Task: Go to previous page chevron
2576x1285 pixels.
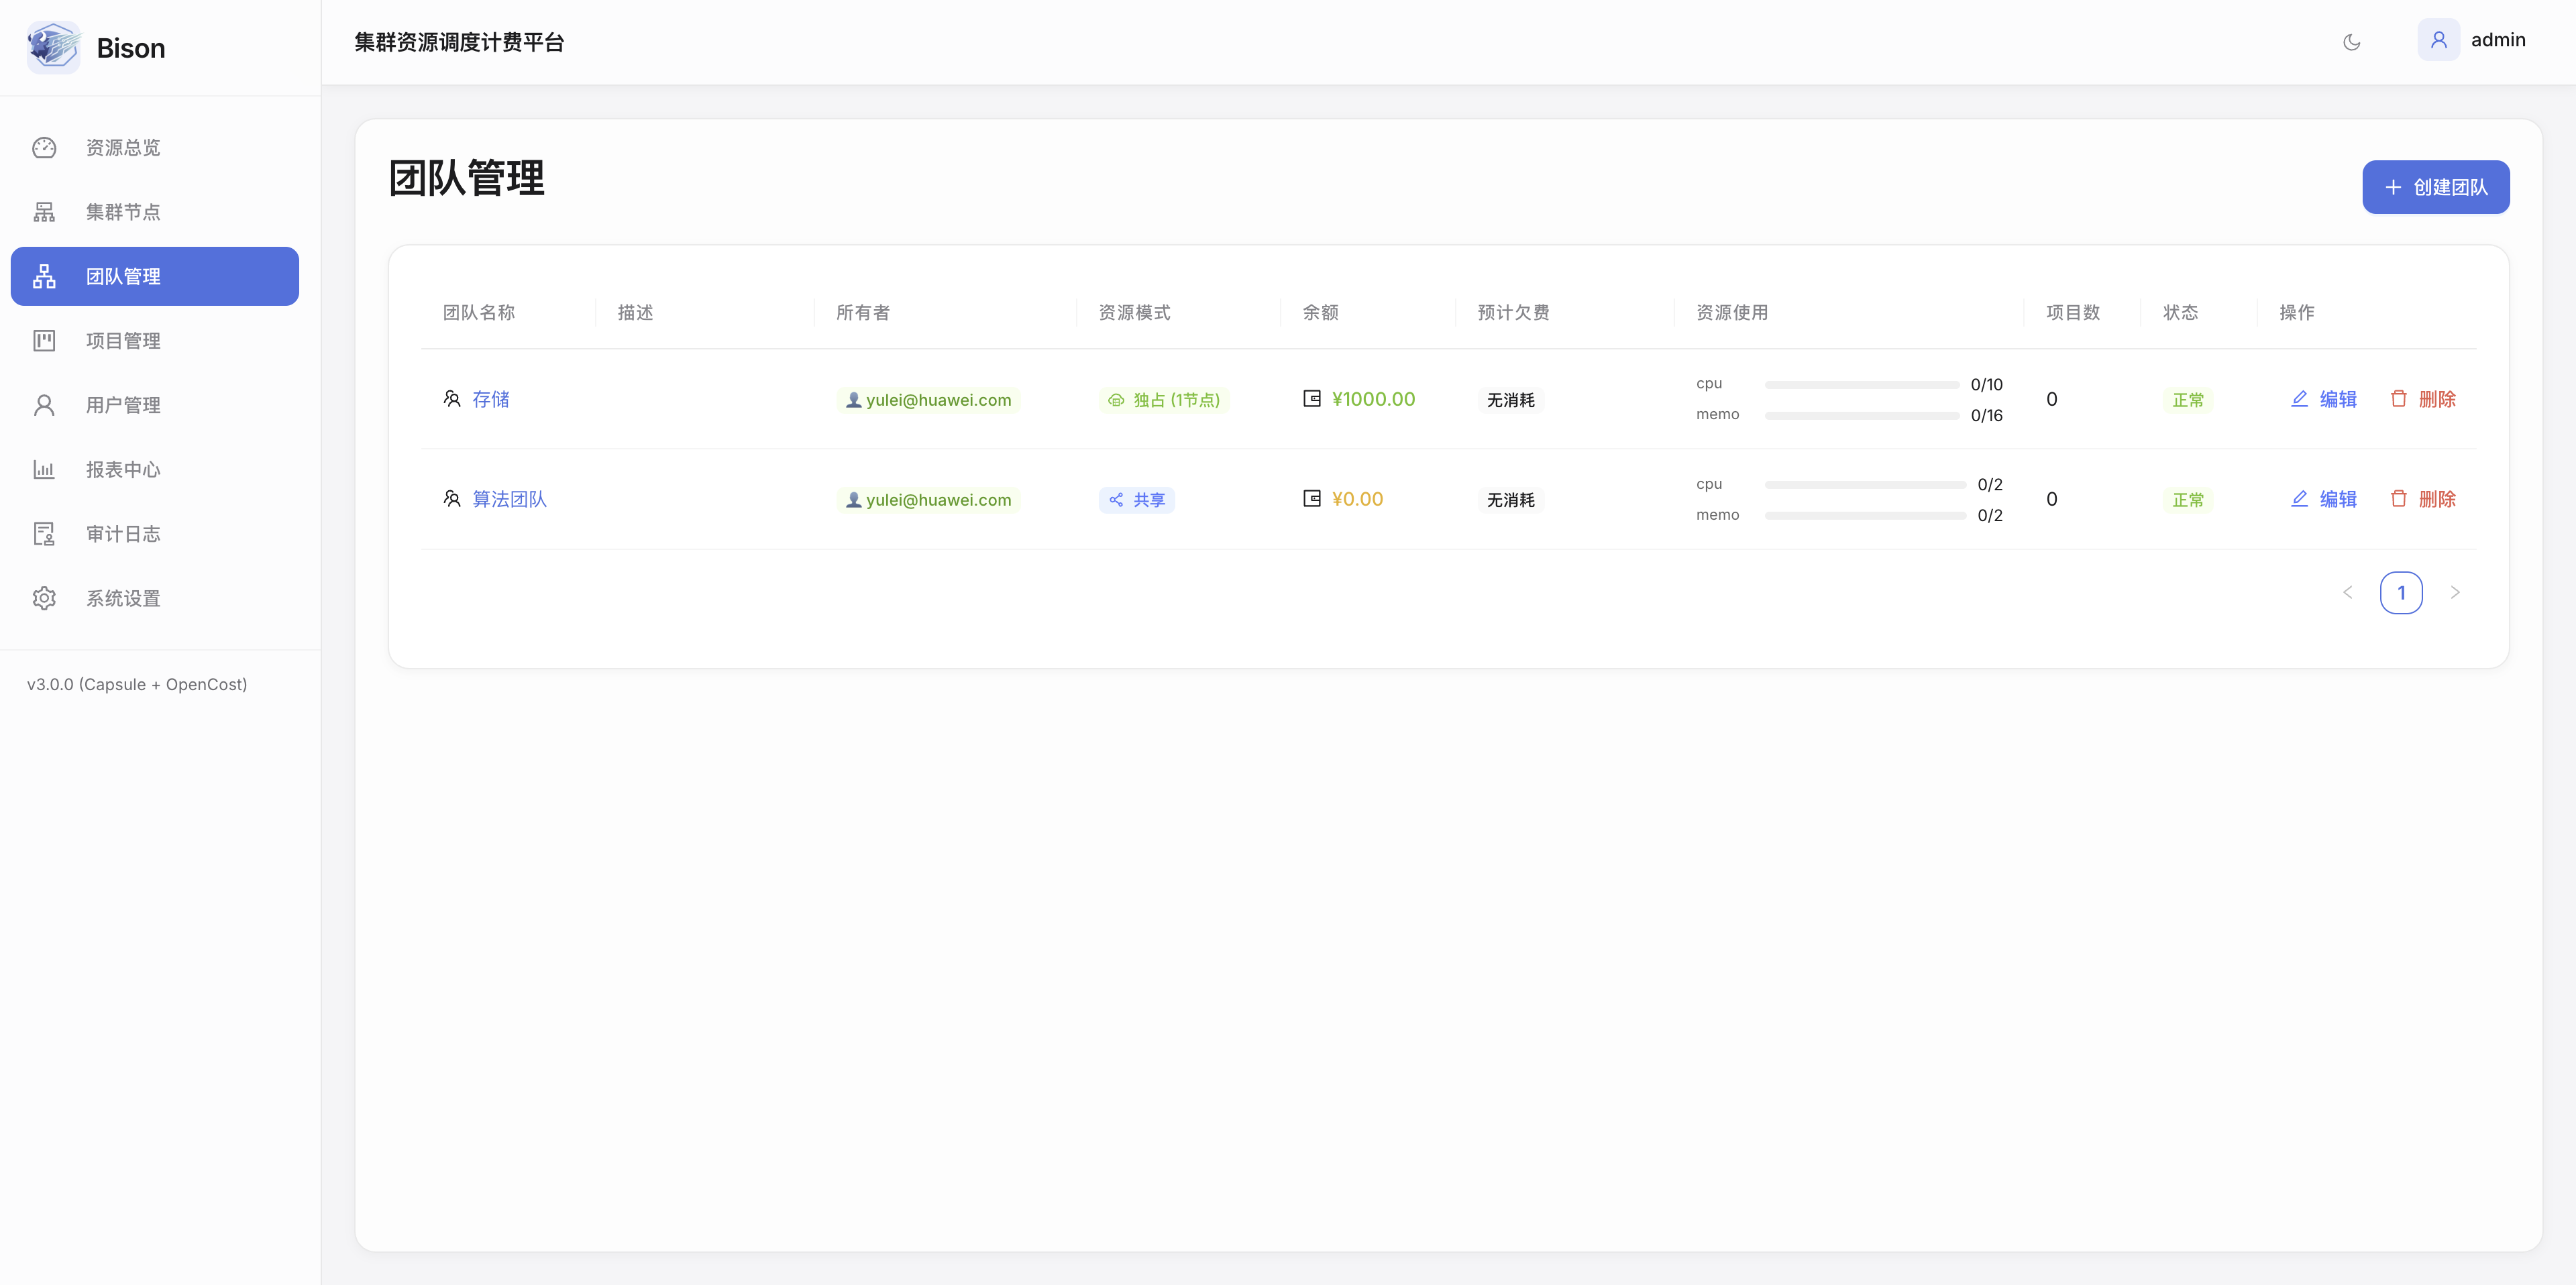Action: click(2347, 593)
